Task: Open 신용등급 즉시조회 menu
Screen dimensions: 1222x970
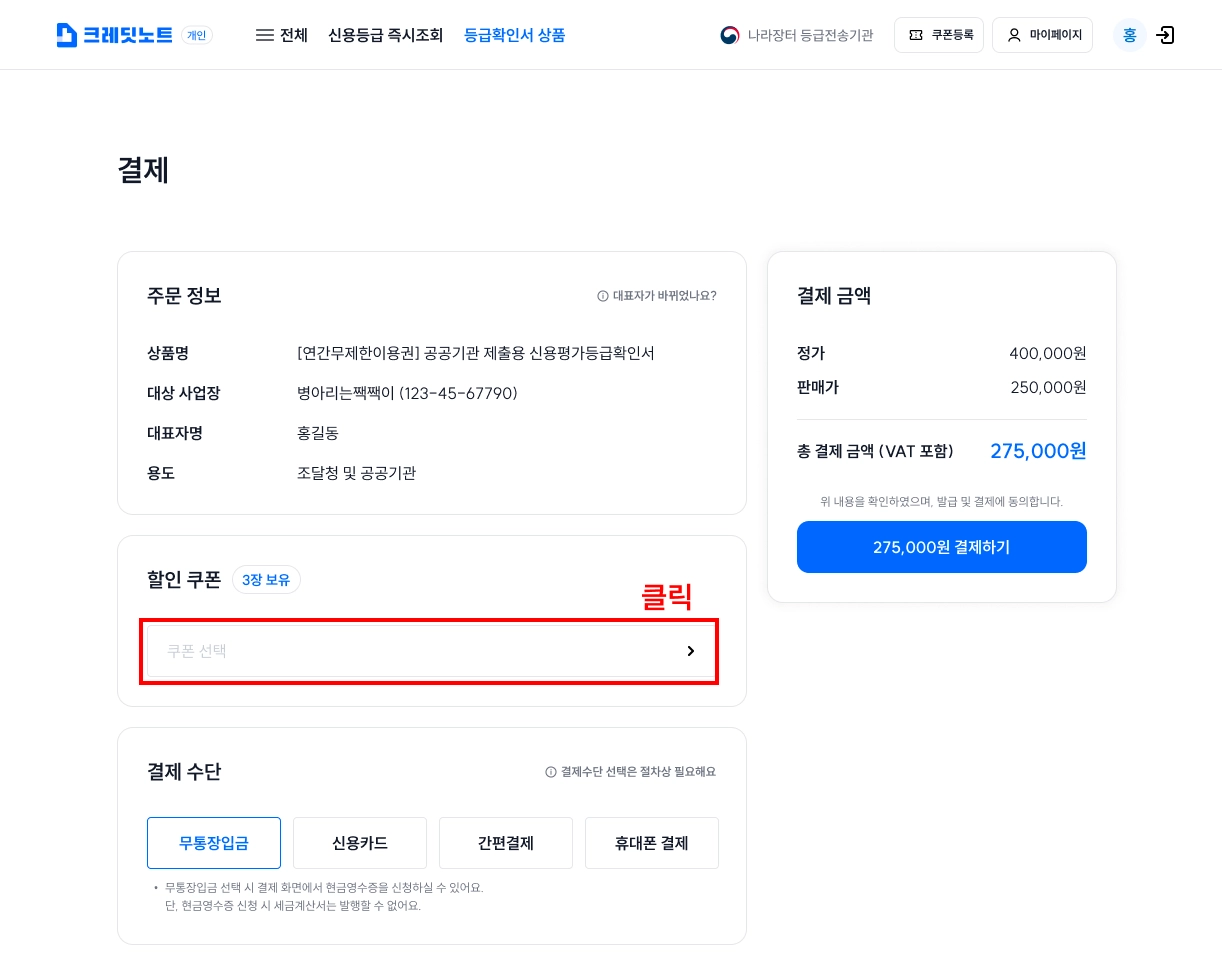Action: click(x=385, y=35)
